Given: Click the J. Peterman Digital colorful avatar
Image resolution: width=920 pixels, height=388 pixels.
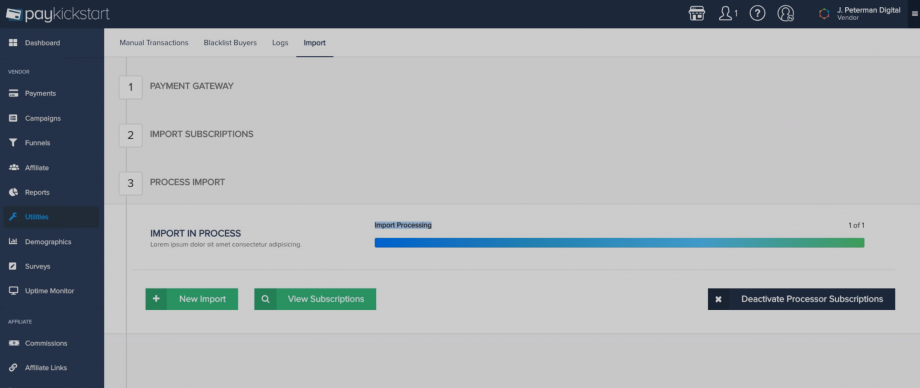Looking at the screenshot, I should tap(824, 14).
